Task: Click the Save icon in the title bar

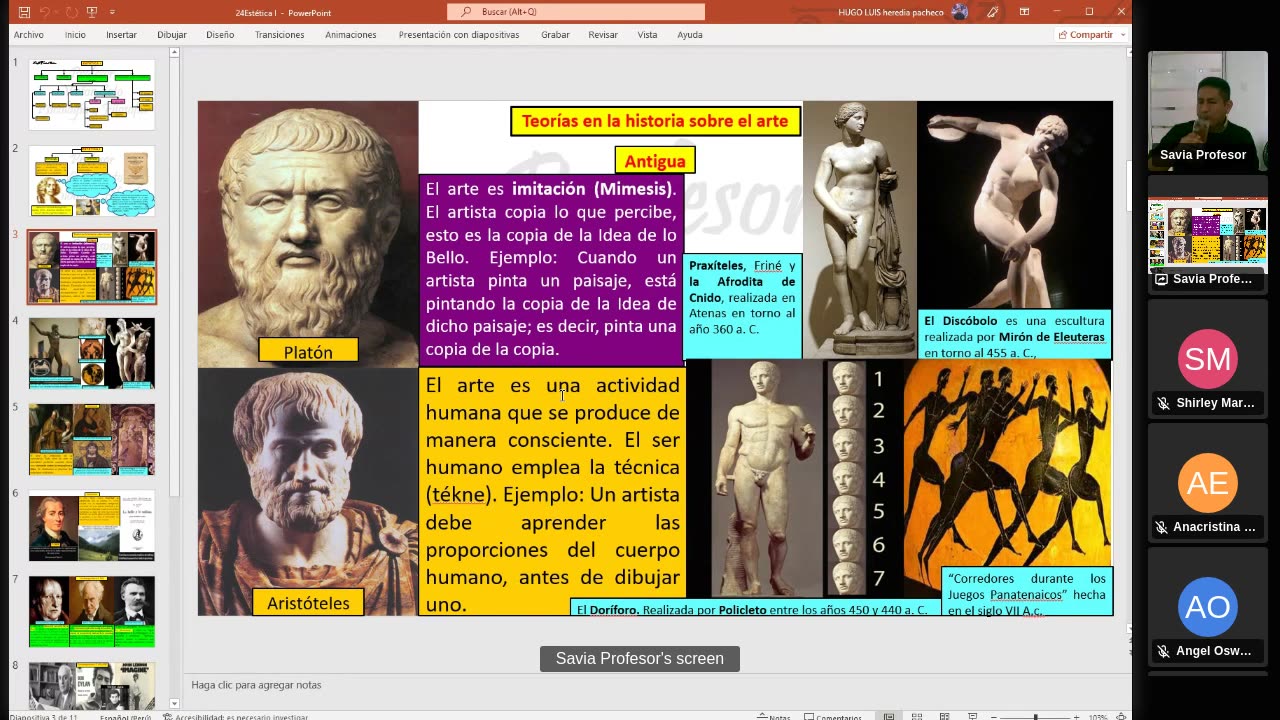Action: [24, 12]
